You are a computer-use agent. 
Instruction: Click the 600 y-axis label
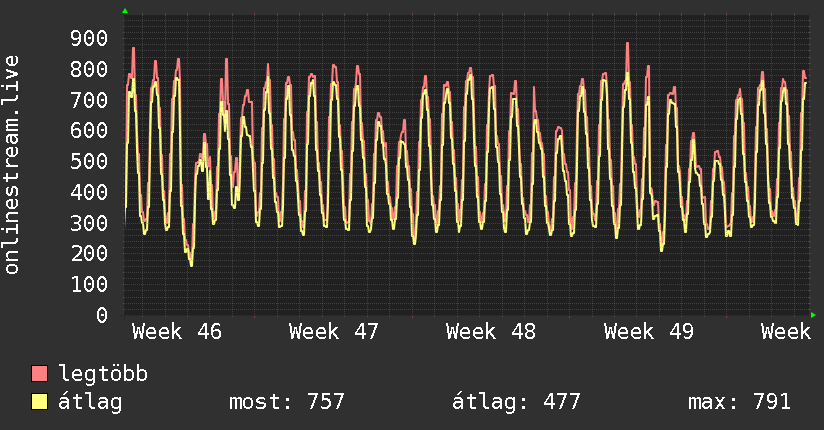click(x=89, y=130)
